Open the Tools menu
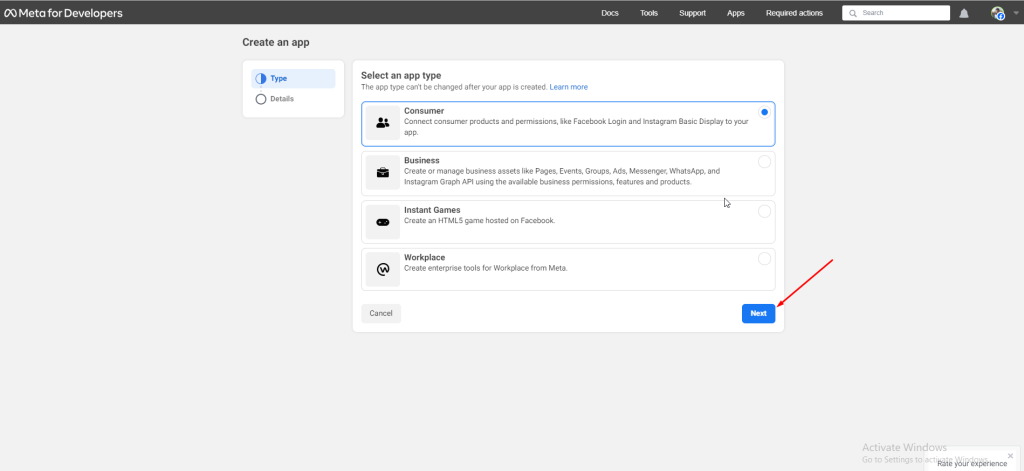The height and width of the screenshot is (471, 1024). click(x=649, y=13)
